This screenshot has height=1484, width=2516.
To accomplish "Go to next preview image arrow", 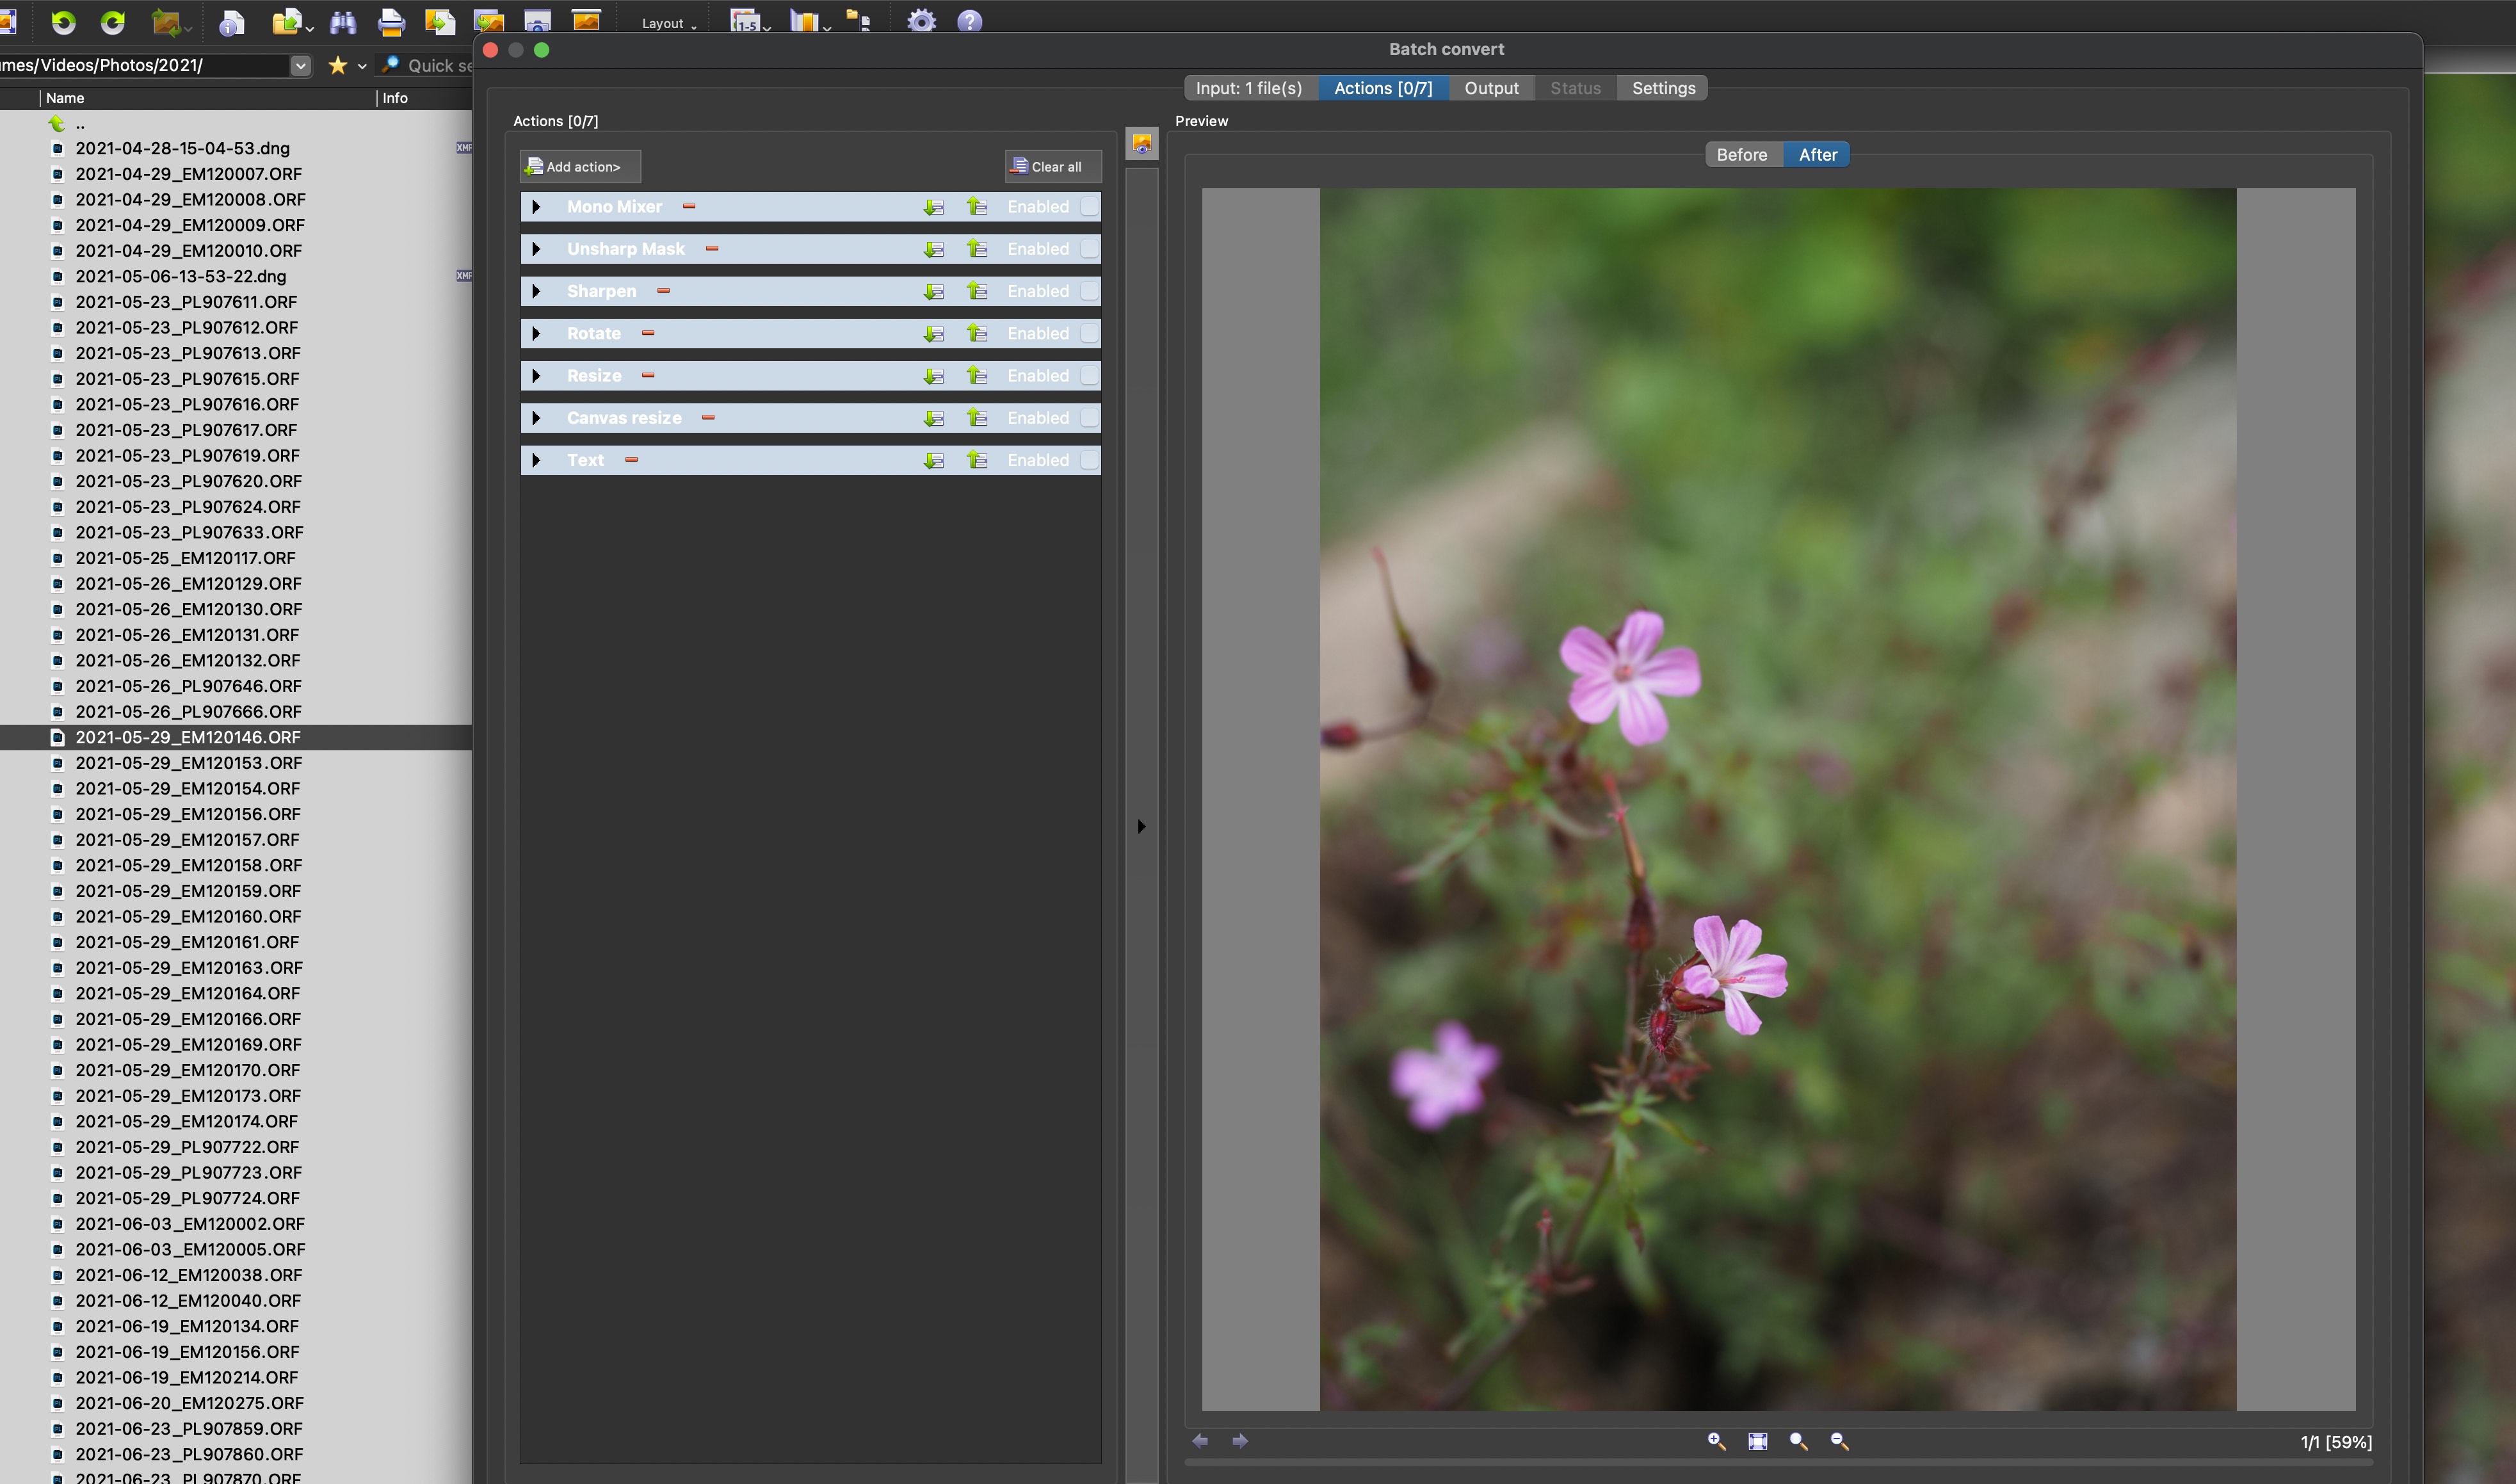I will coord(1240,1441).
